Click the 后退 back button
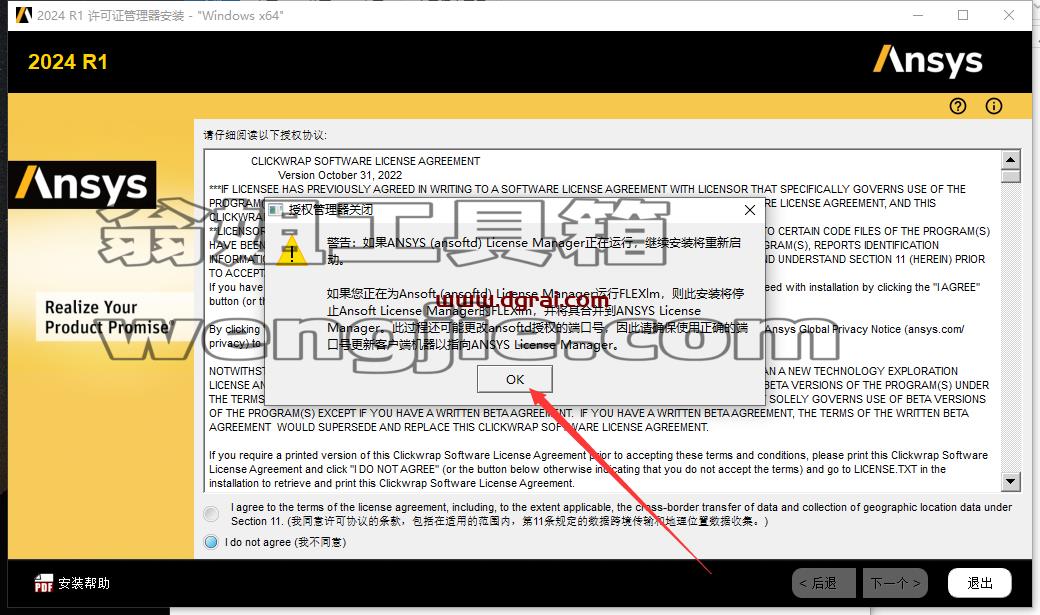The image size is (1040, 615). pos(823,583)
